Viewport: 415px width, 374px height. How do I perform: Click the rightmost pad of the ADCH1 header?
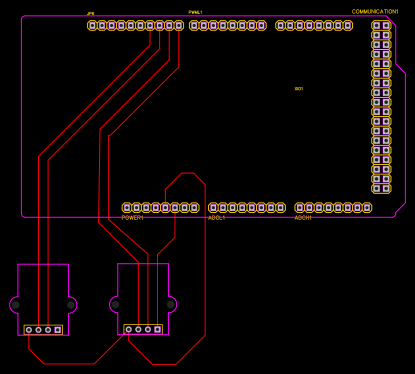367,208
